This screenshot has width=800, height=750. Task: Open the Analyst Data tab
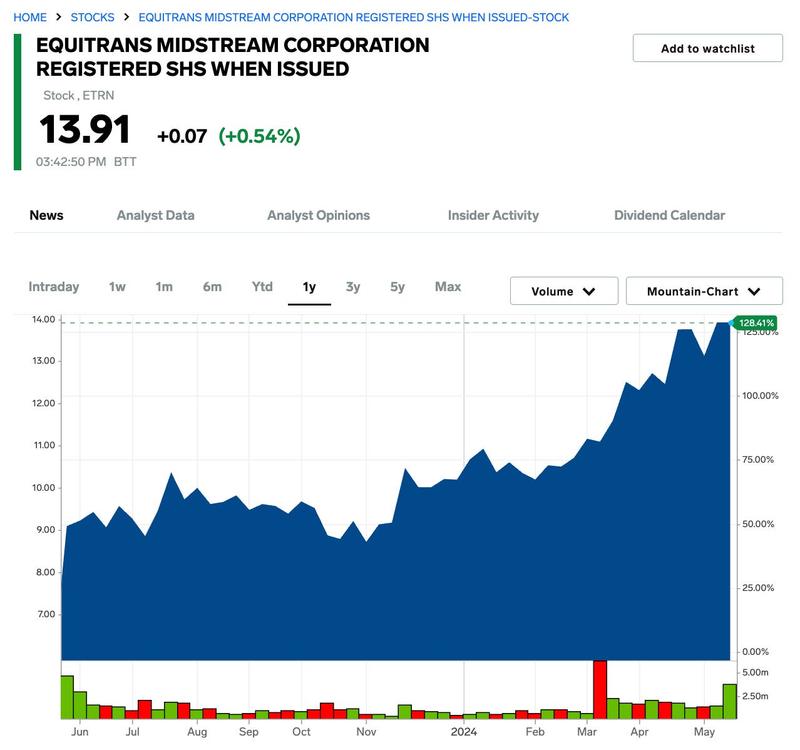(x=156, y=215)
